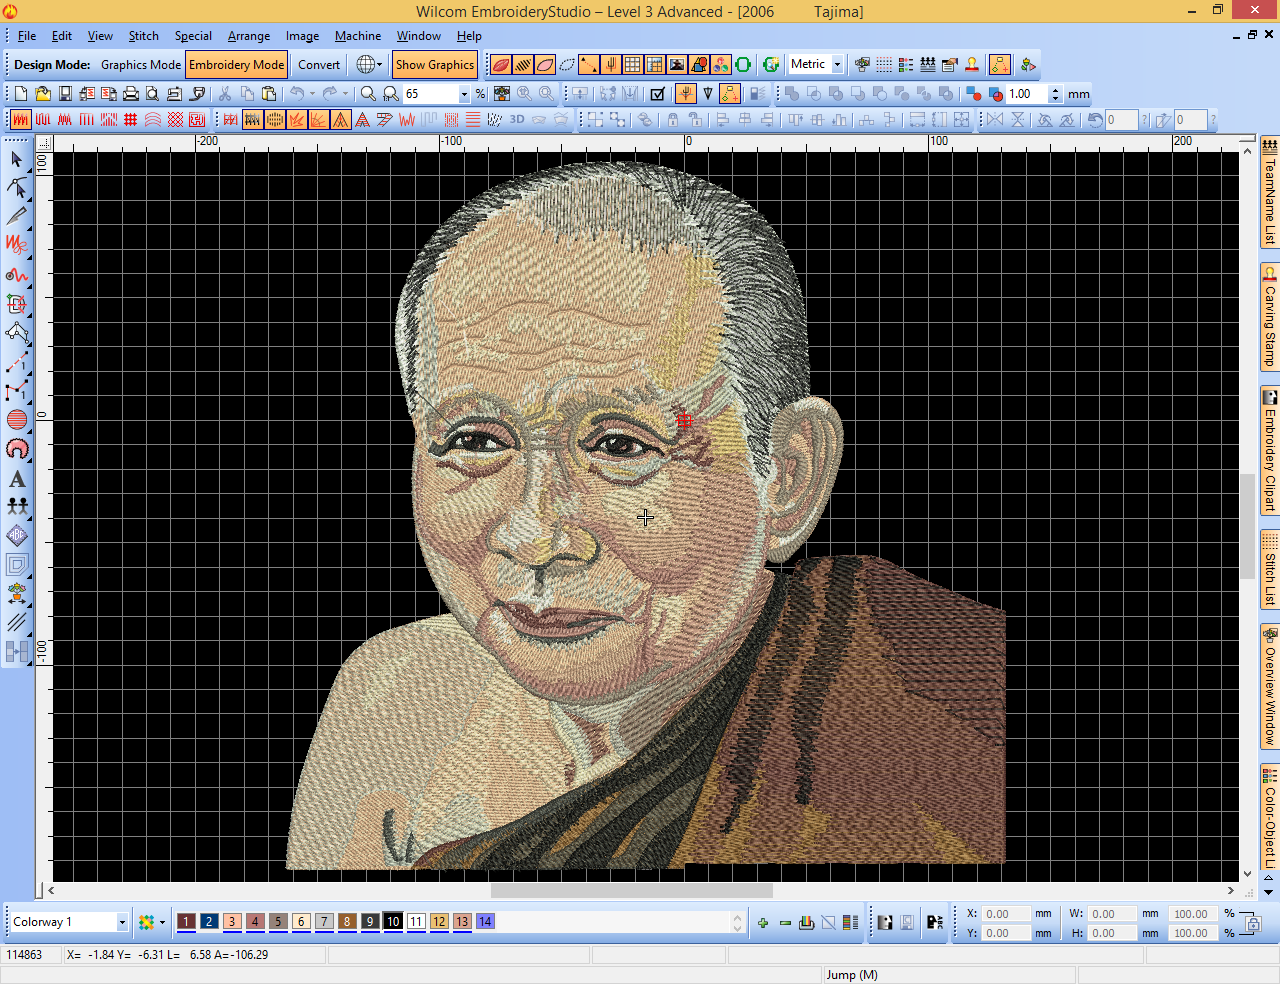Screen dimensions: 1280x984
Task: Click the Save design floppy icon
Action: click(65, 94)
